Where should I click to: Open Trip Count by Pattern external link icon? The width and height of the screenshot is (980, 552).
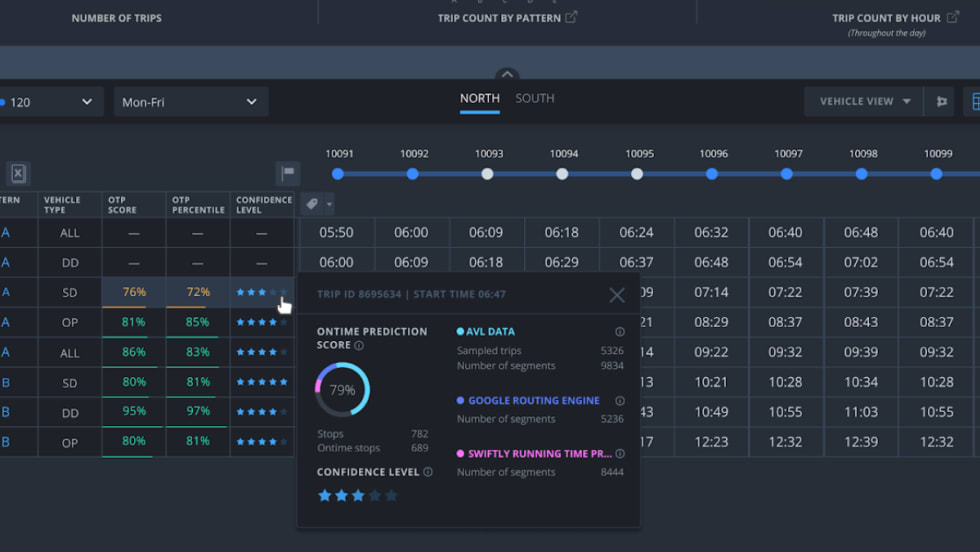[x=571, y=17]
